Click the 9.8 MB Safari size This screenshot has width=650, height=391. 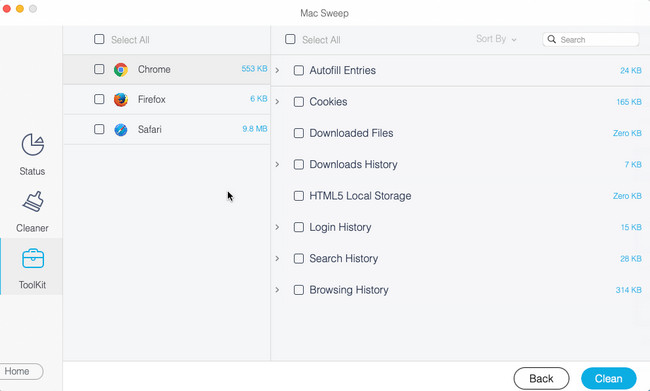[255, 129]
